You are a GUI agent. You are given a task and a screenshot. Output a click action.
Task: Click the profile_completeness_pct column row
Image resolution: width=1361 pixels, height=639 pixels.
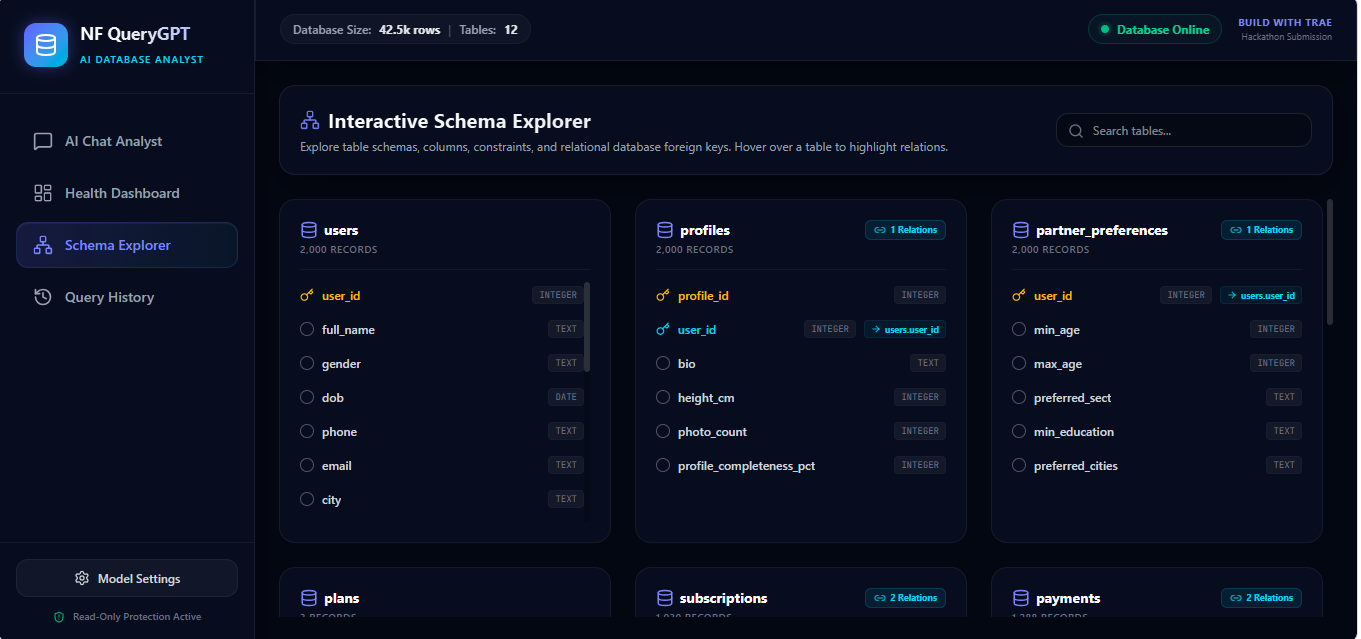(801, 466)
